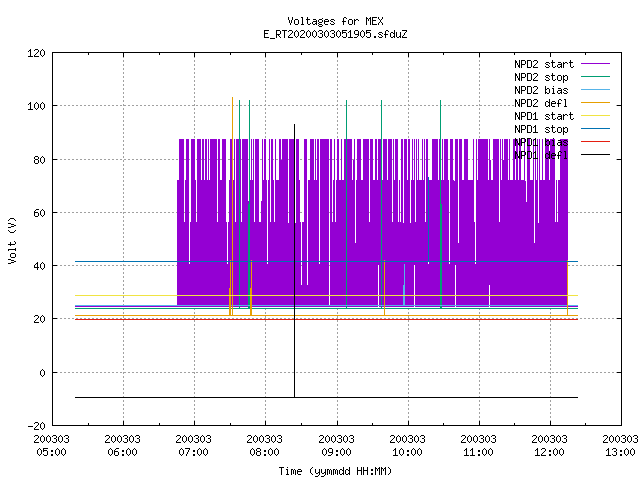Click the x-axis tick '200303 05:00'

click(x=51, y=446)
